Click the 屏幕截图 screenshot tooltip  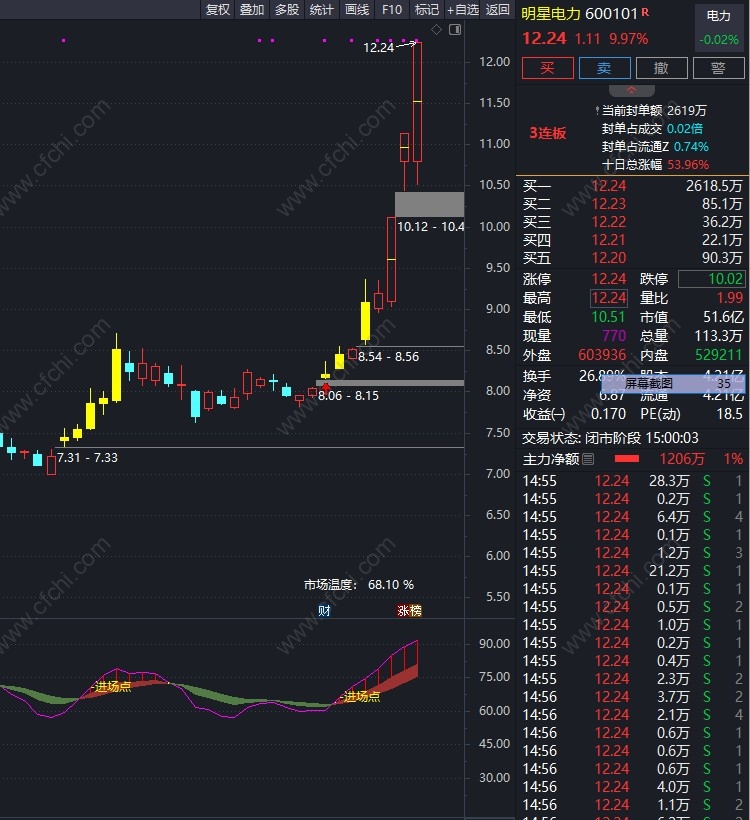point(672,383)
